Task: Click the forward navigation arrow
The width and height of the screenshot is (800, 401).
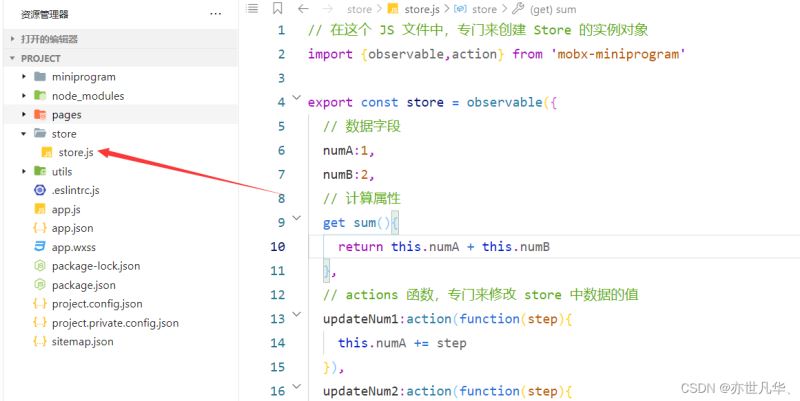Action: [x=327, y=9]
